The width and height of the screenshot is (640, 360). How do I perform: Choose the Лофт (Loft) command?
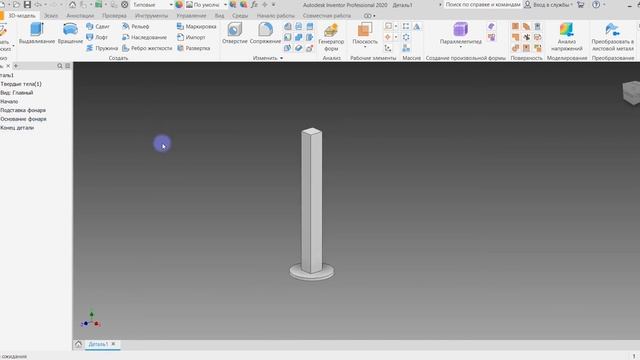point(97,37)
